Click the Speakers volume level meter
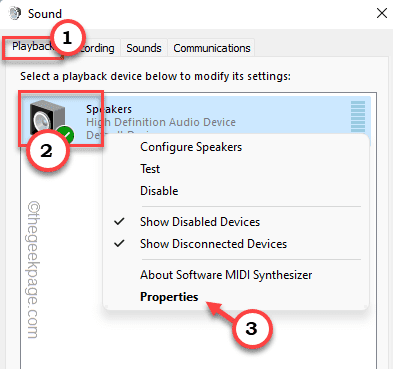This screenshot has height=369, width=393. (358, 117)
